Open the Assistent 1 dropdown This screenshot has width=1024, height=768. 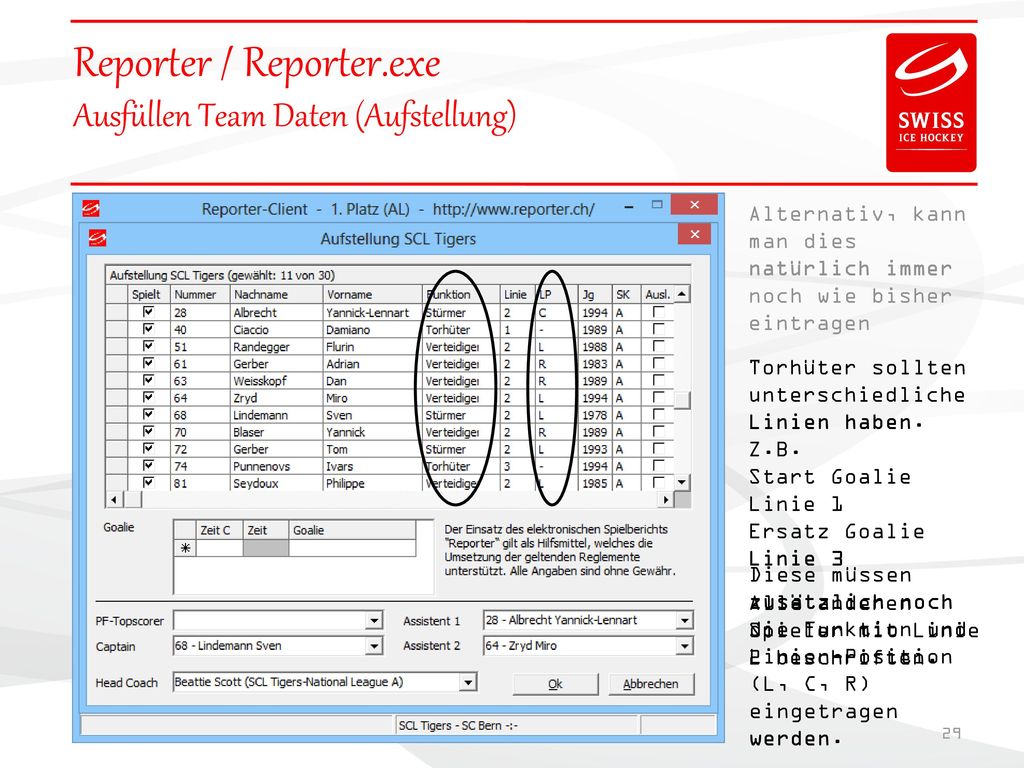pyautogui.click(x=684, y=620)
